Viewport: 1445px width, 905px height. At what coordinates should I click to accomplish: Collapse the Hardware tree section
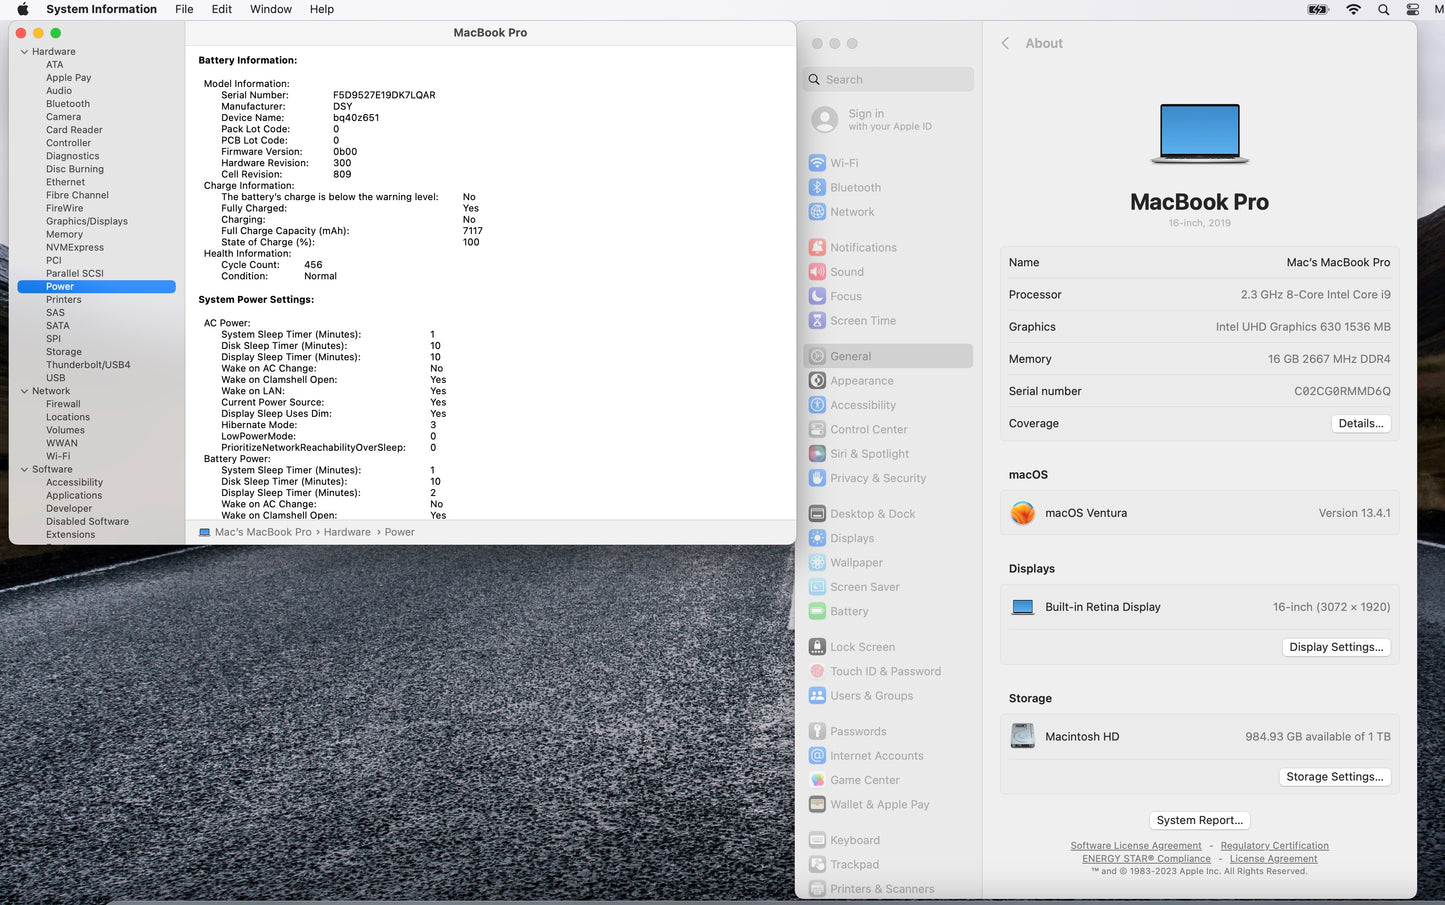[24, 52]
